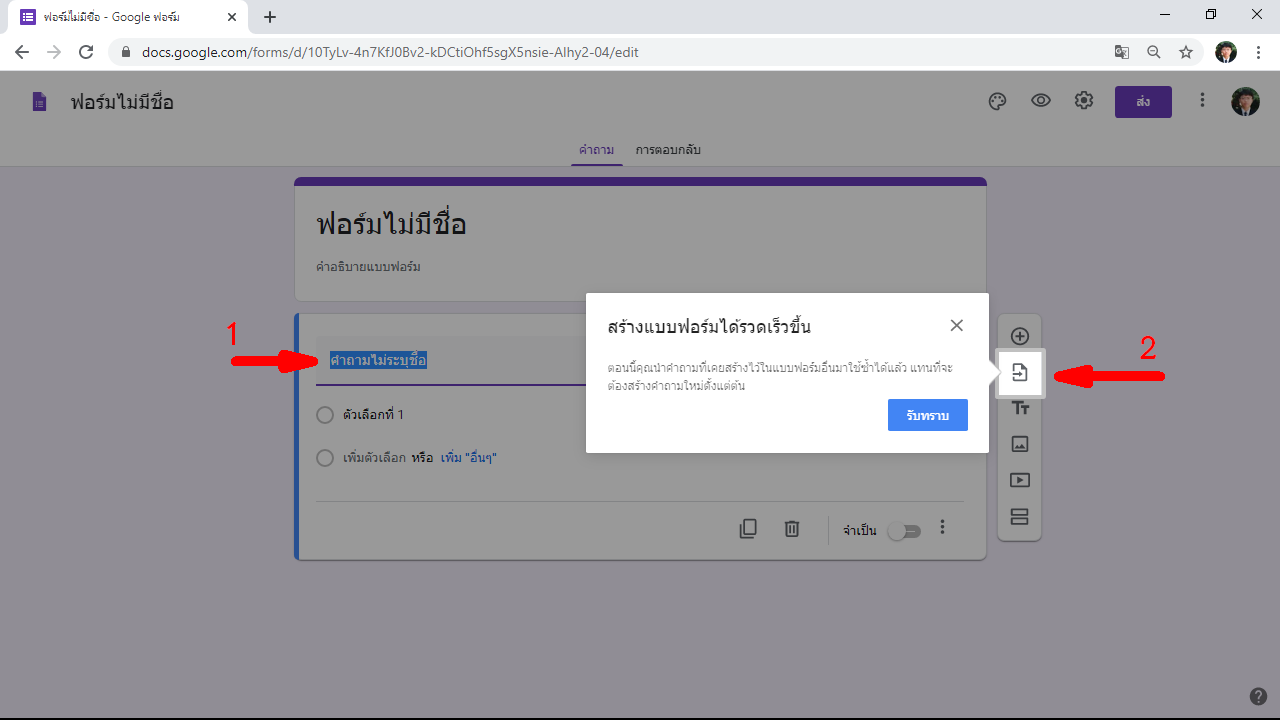Screen dimensions: 1280x721
Task: Click the preview eye icon
Action: point(1041,101)
